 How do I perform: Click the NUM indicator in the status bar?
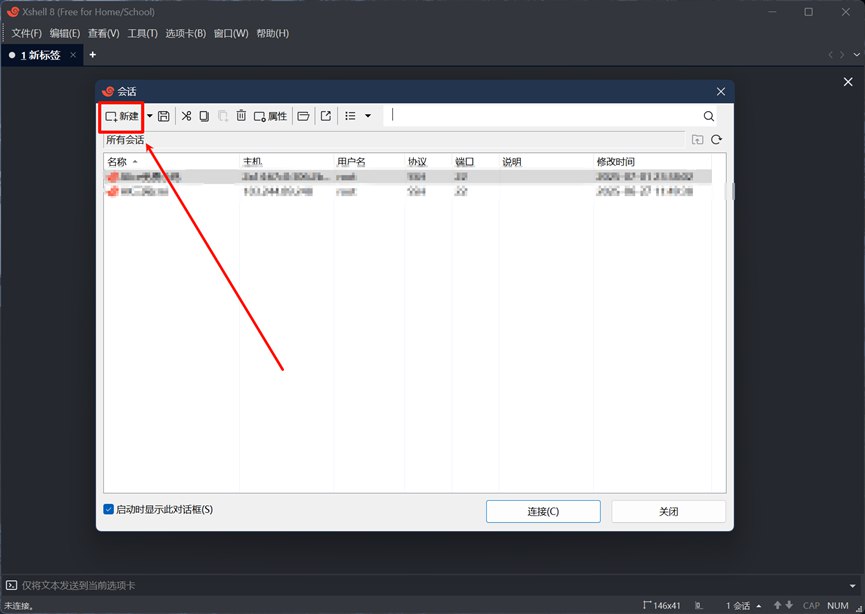(x=838, y=605)
